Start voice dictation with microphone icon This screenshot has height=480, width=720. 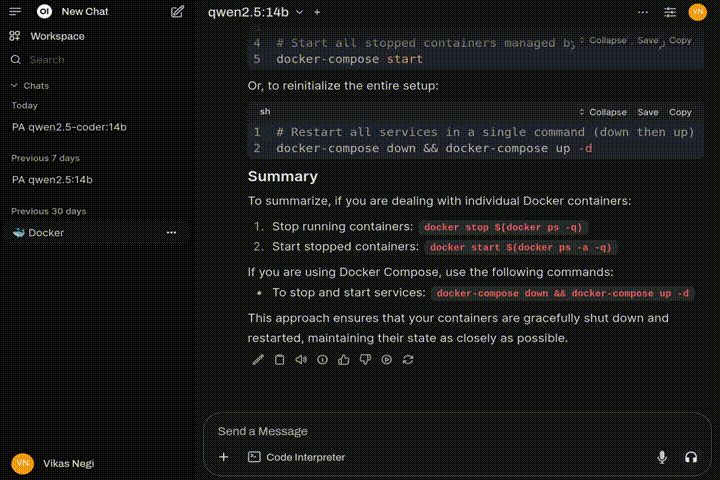tap(662, 457)
